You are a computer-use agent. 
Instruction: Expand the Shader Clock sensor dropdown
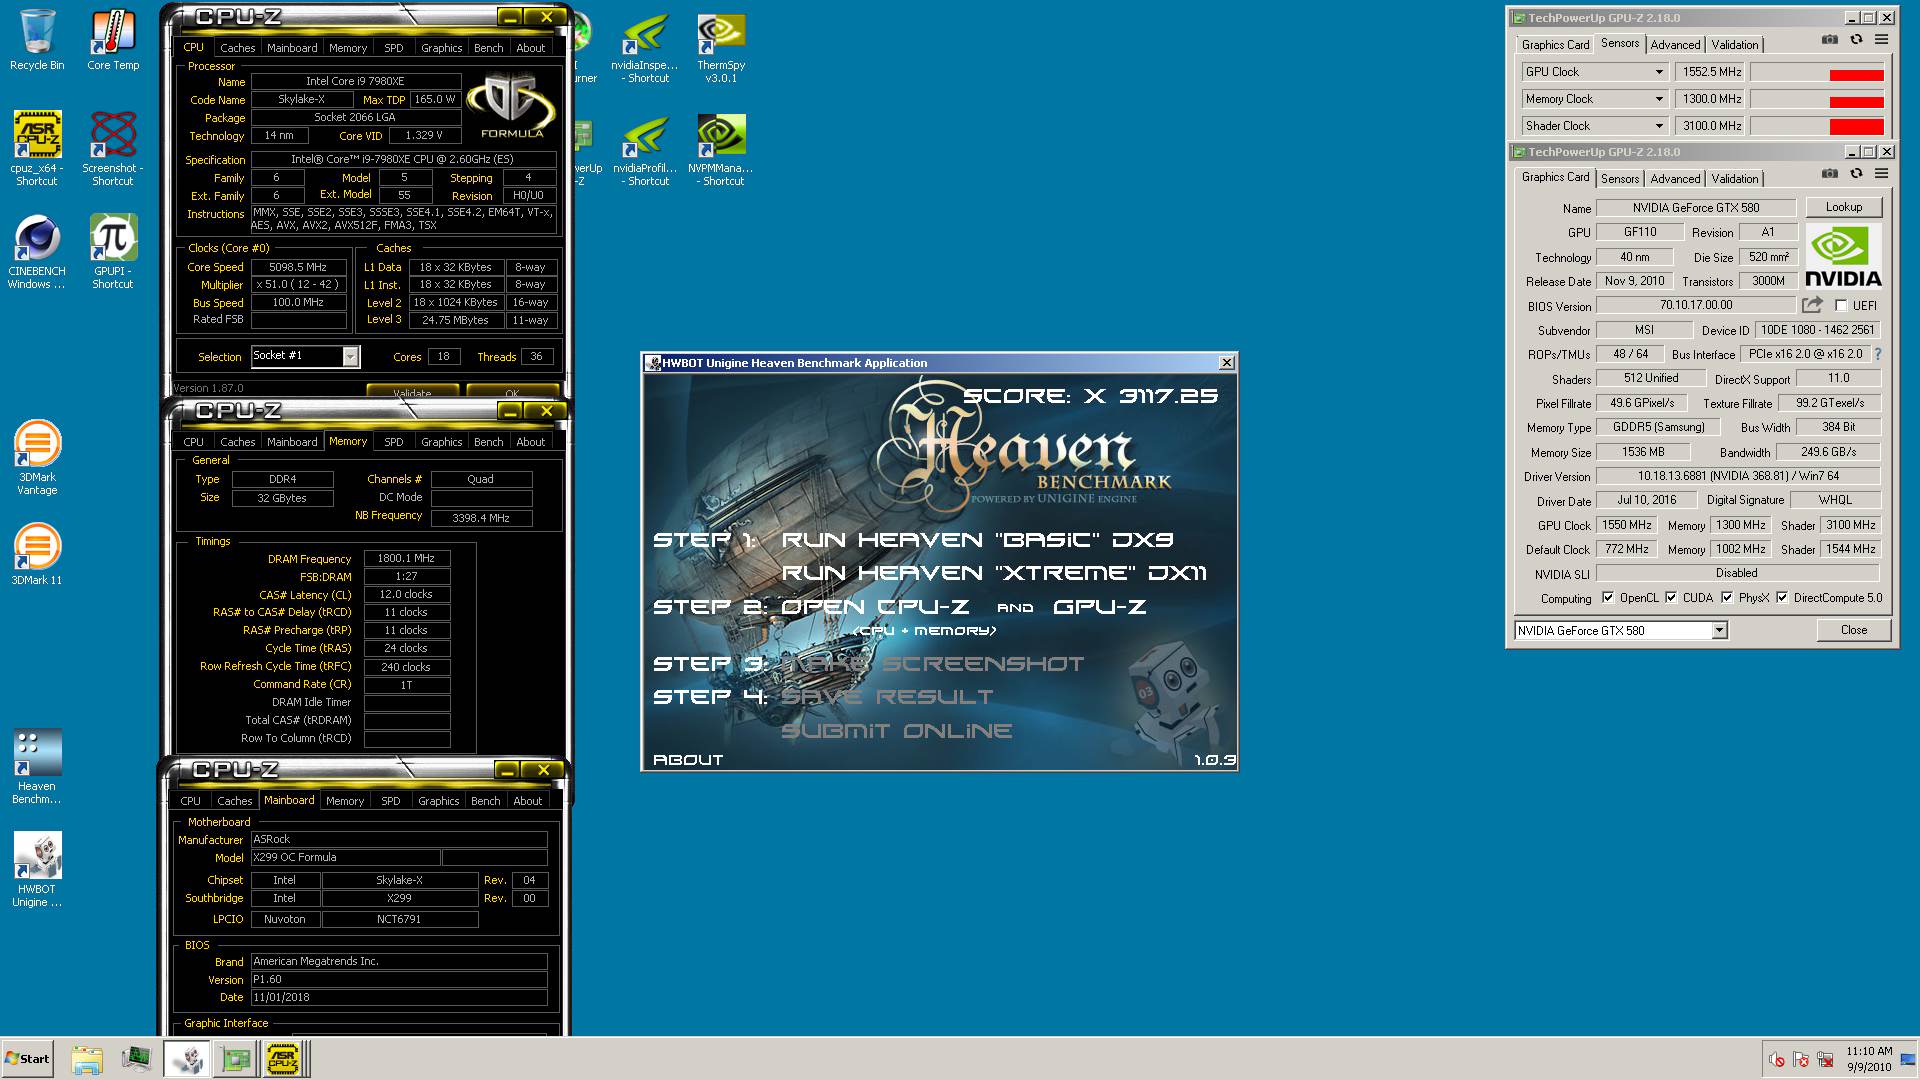point(1659,126)
